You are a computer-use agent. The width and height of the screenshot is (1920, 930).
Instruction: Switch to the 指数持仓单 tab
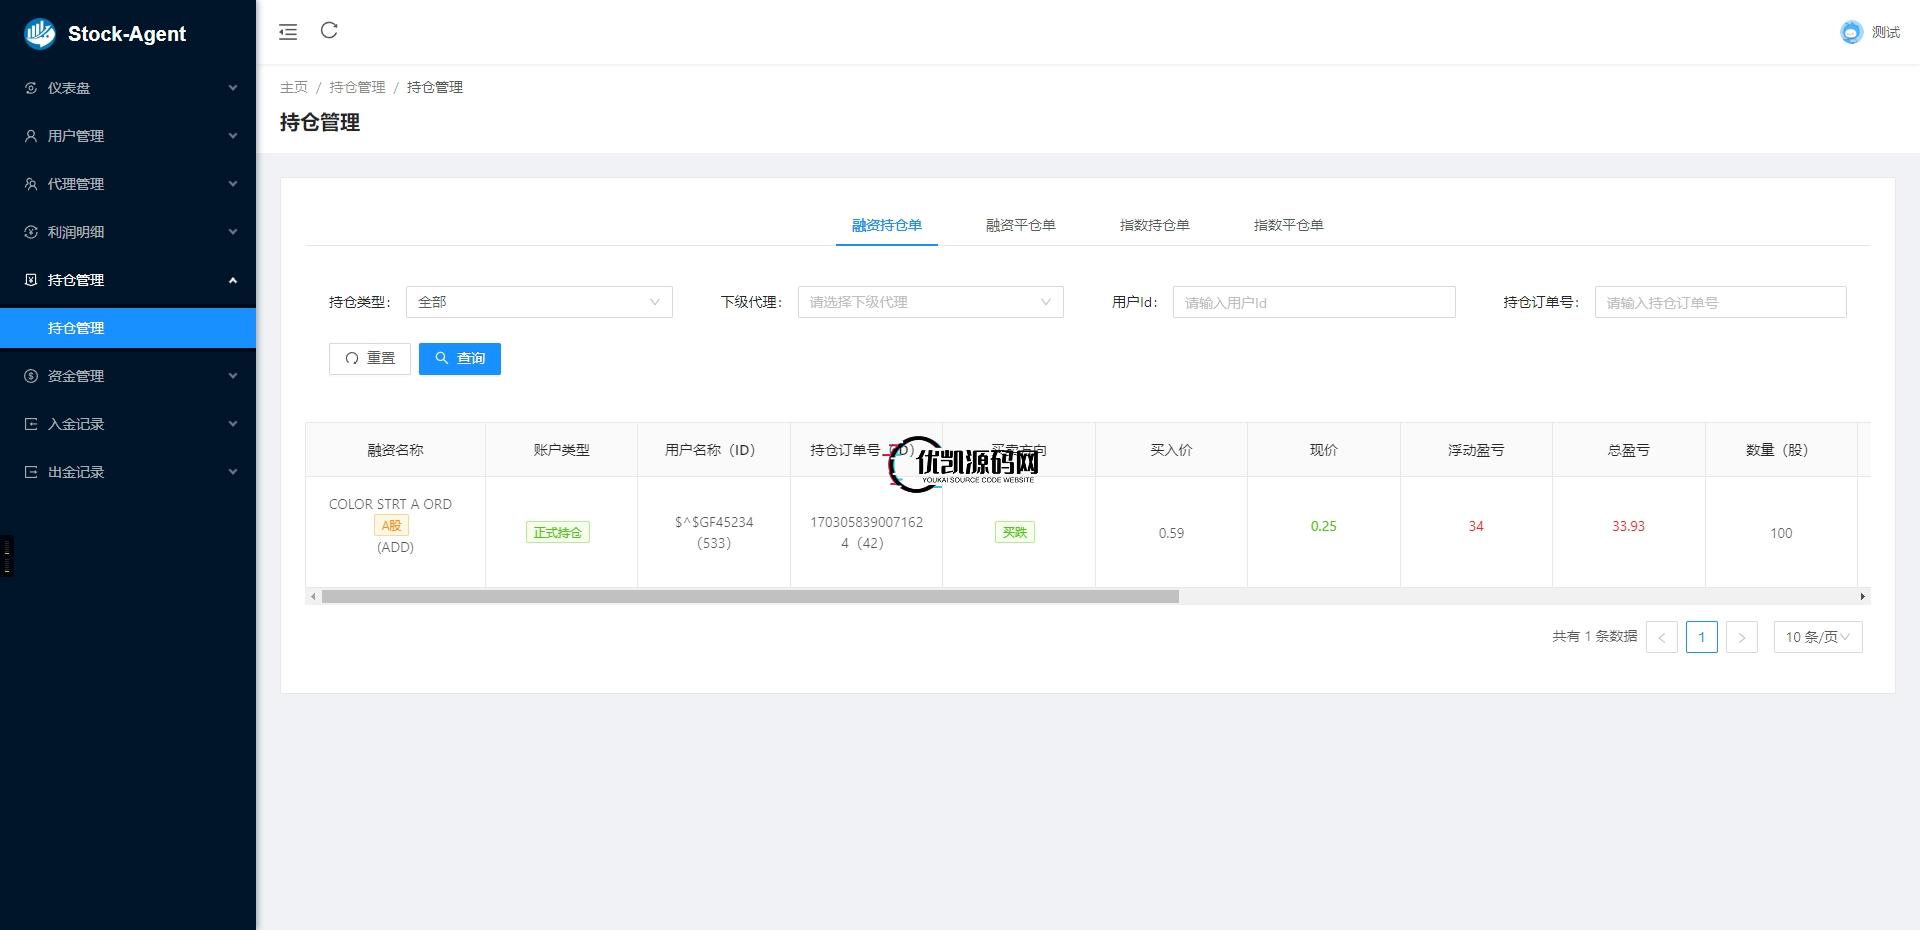pos(1155,225)
